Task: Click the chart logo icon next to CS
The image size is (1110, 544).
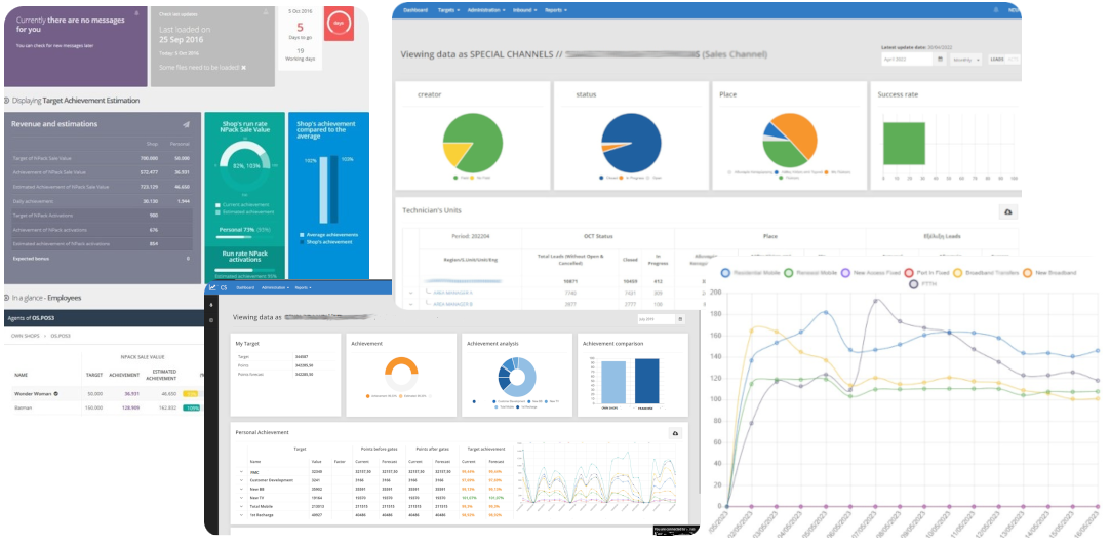Action: [x=212, y=287]
